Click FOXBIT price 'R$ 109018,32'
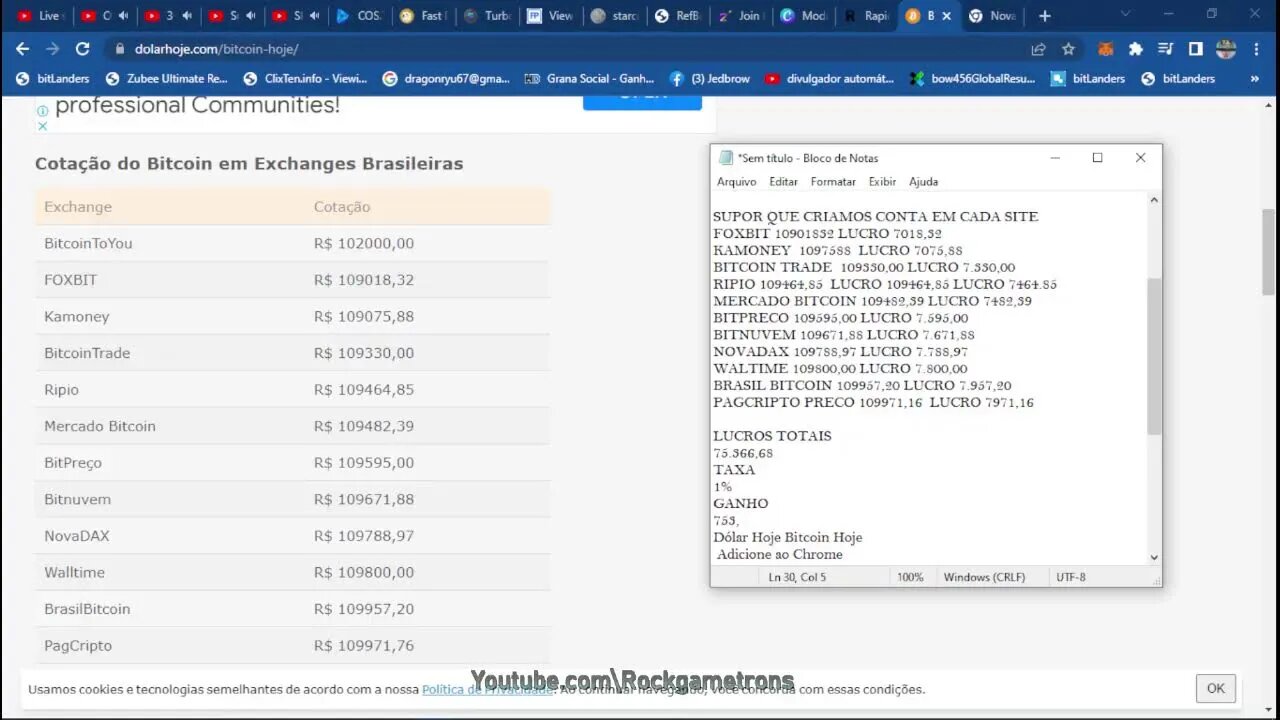 pos(364,280)
